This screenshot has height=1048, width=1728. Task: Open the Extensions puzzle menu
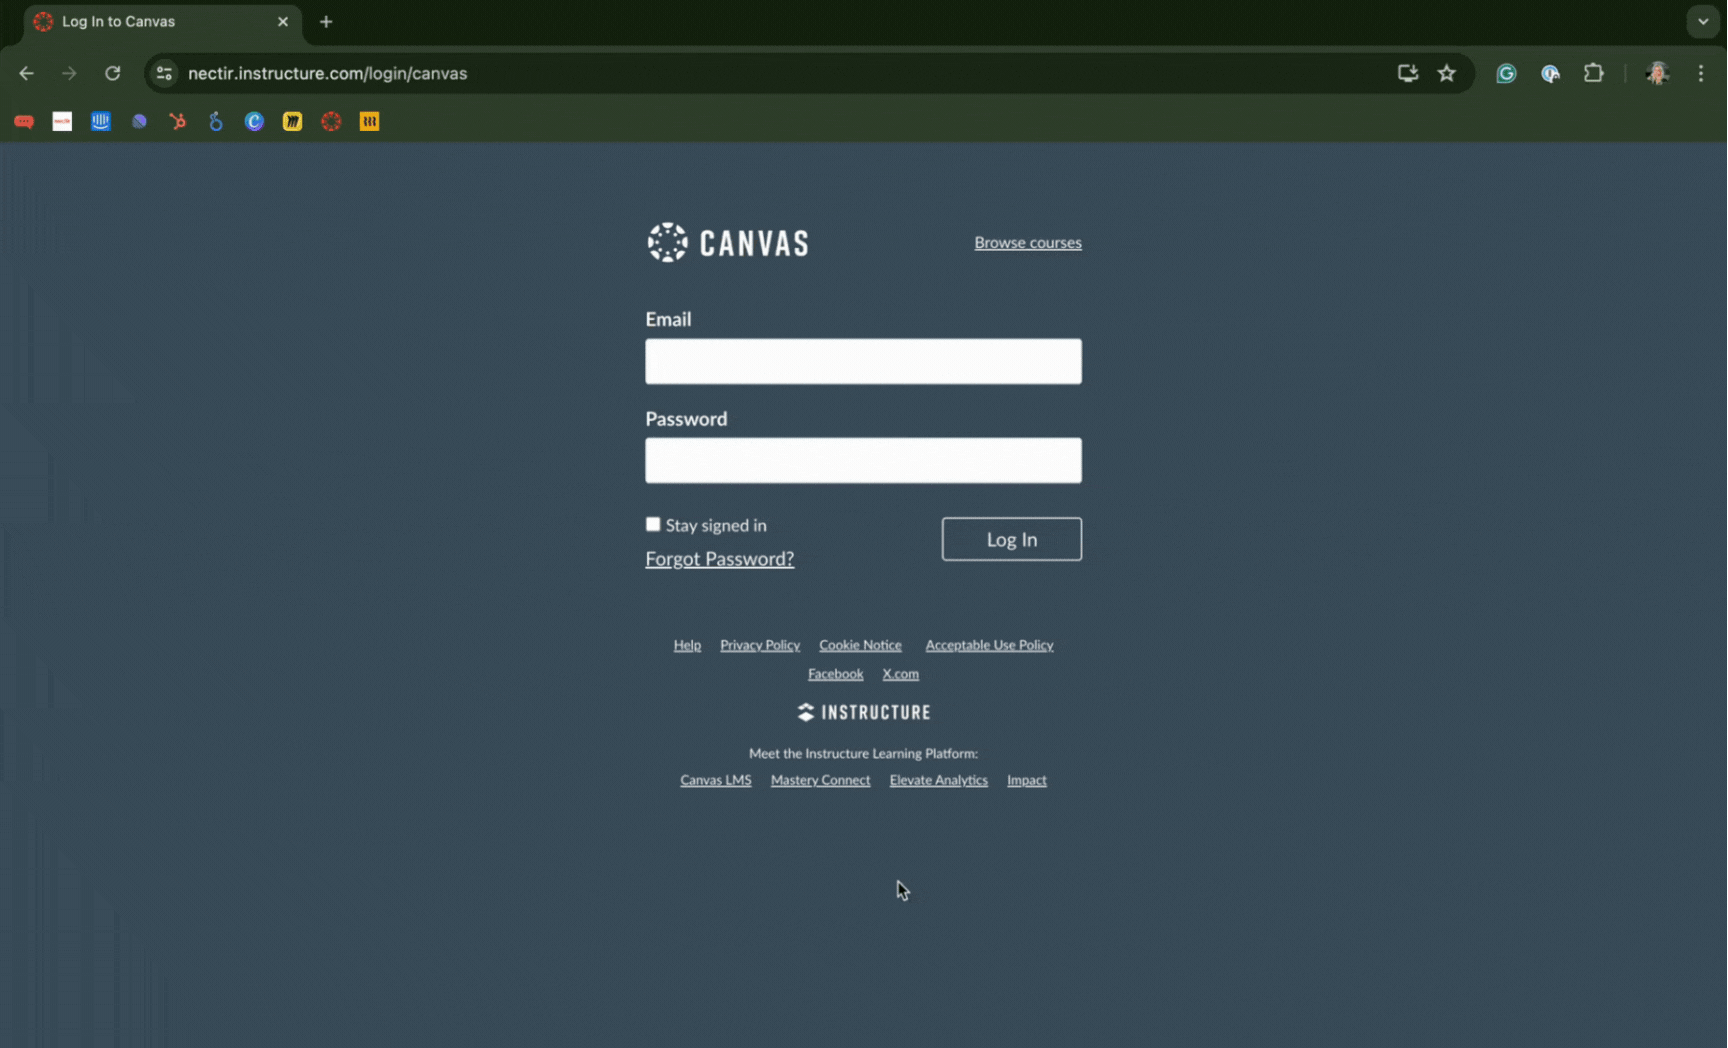point(1594,73)
